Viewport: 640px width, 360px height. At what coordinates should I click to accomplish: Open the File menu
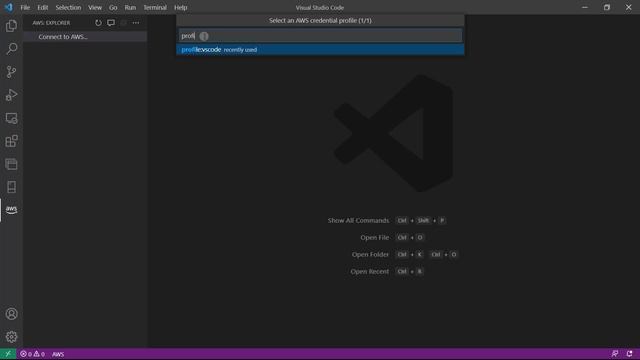(25, 7)
